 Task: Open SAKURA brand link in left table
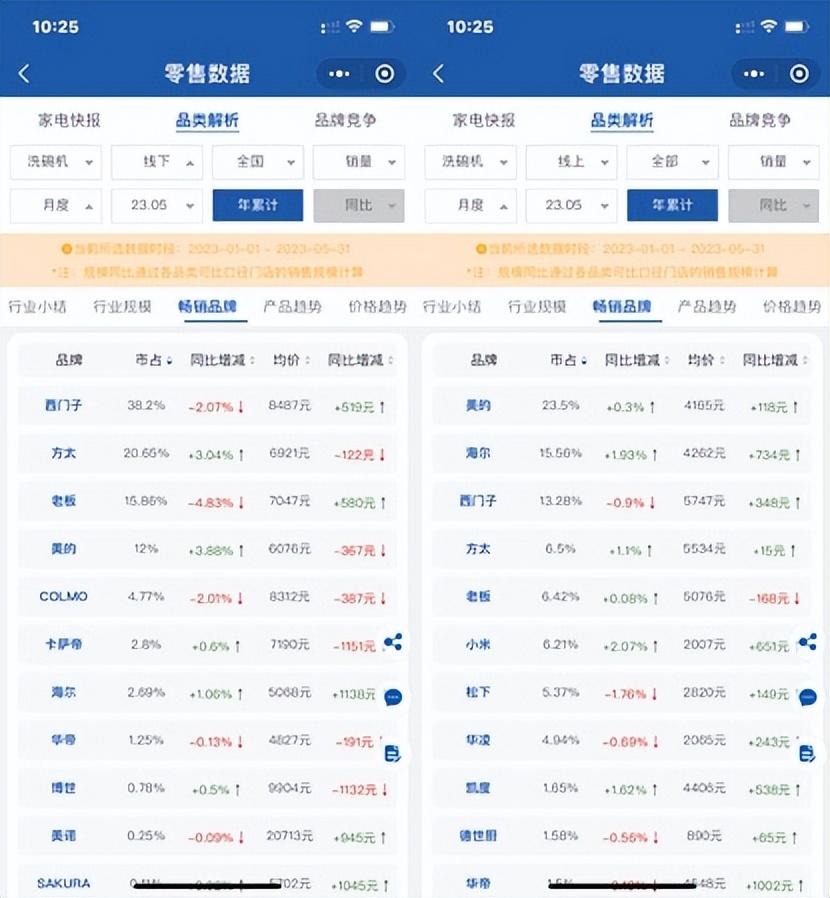[x=64, y=883]
